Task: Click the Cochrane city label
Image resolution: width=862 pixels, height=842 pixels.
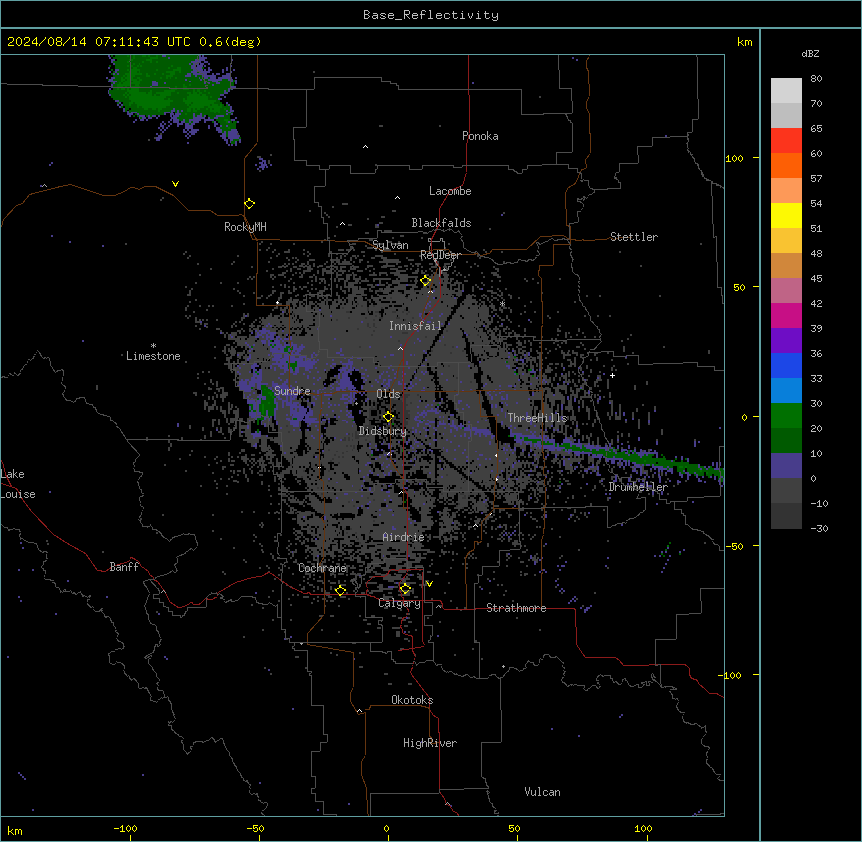Action: pyautogui.click(x=322, y=568)
